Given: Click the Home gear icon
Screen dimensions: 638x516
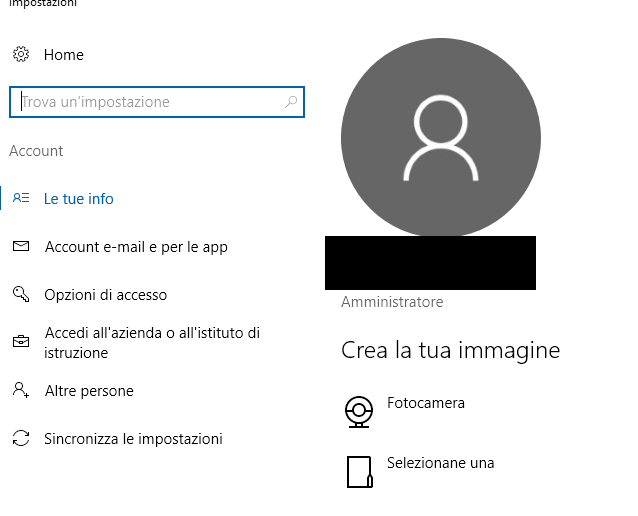Looking at the screenshot, I should tap(21, 54).
